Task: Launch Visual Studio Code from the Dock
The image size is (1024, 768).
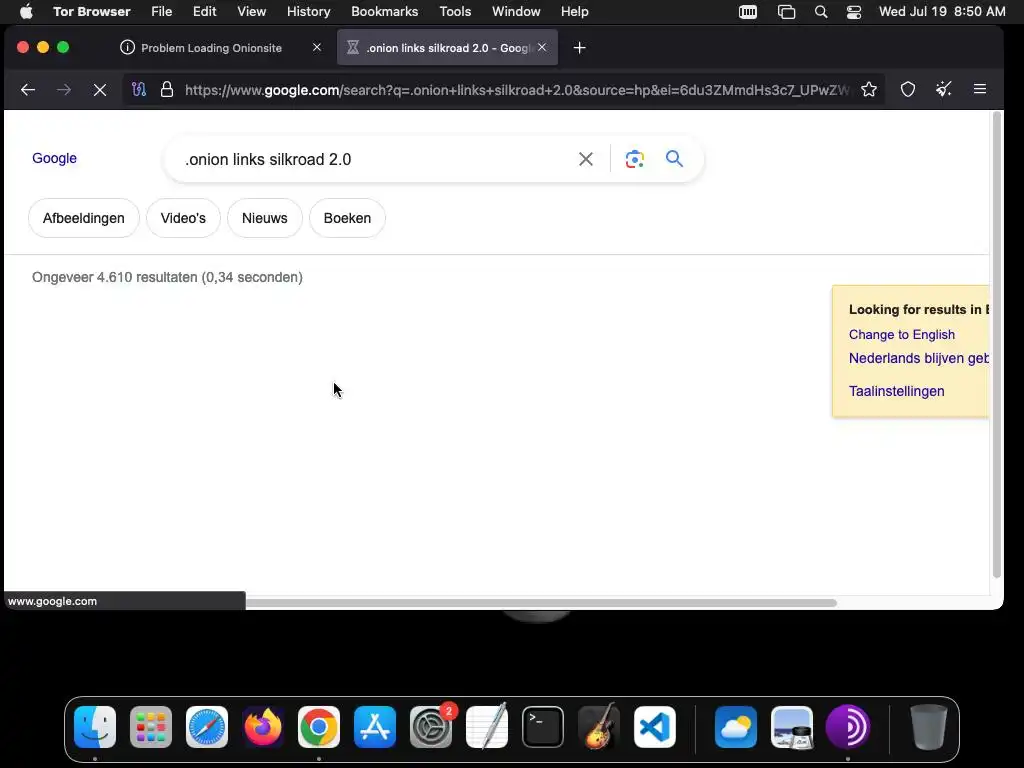Action: click(654, 727)
